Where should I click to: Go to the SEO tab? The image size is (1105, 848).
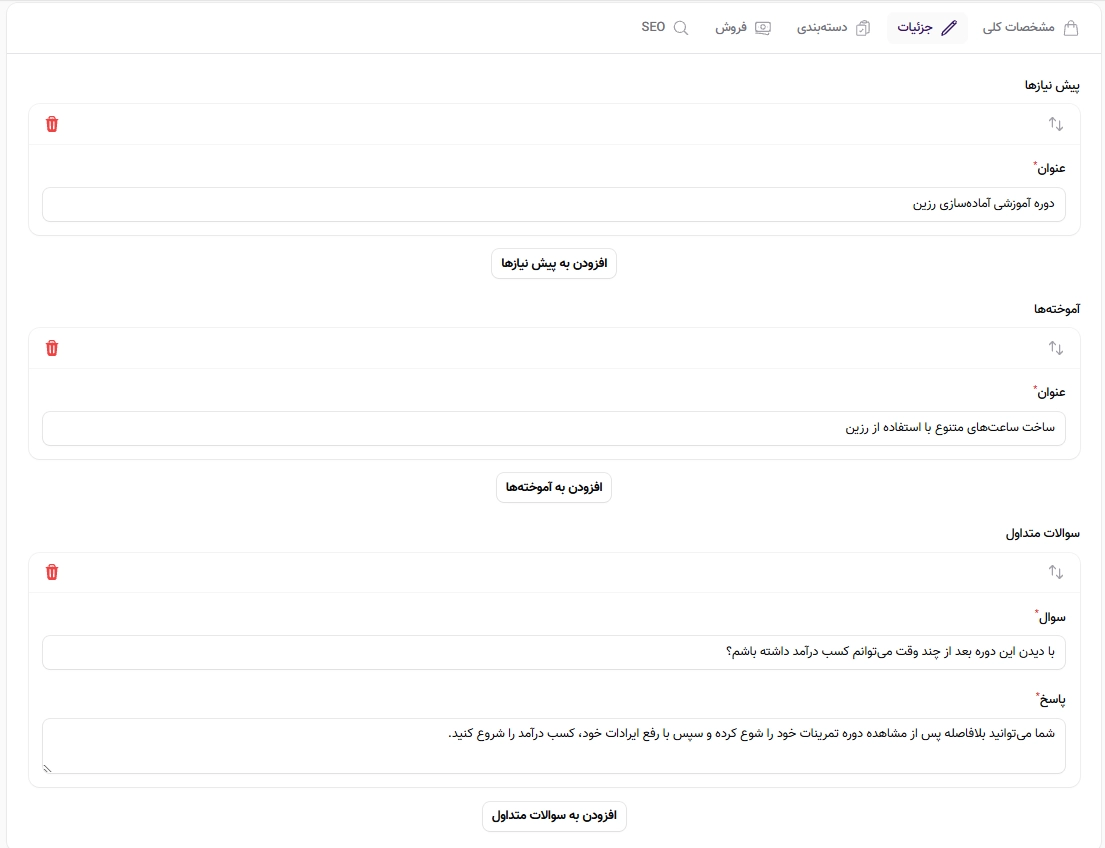pos(665,27)
